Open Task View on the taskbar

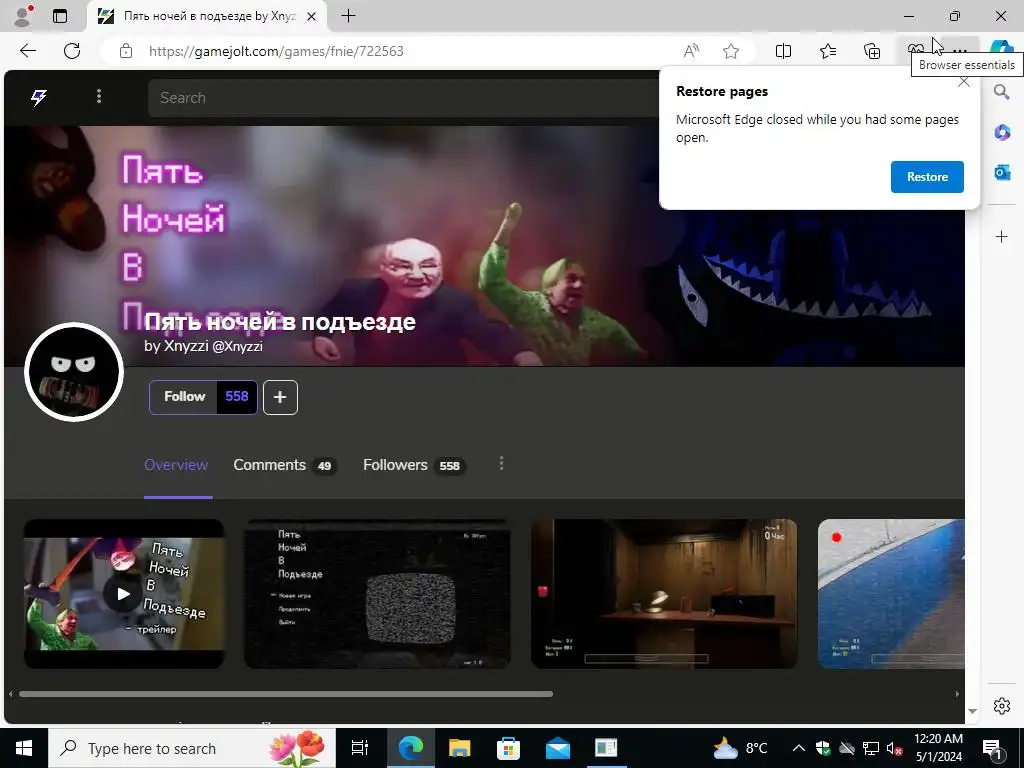pos(360,748)
